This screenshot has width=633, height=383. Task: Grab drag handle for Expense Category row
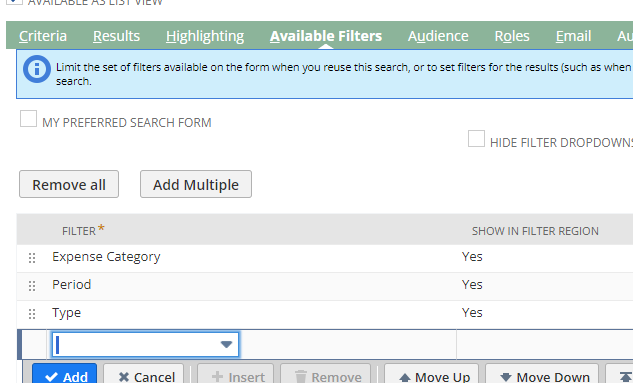coord(32,258)
